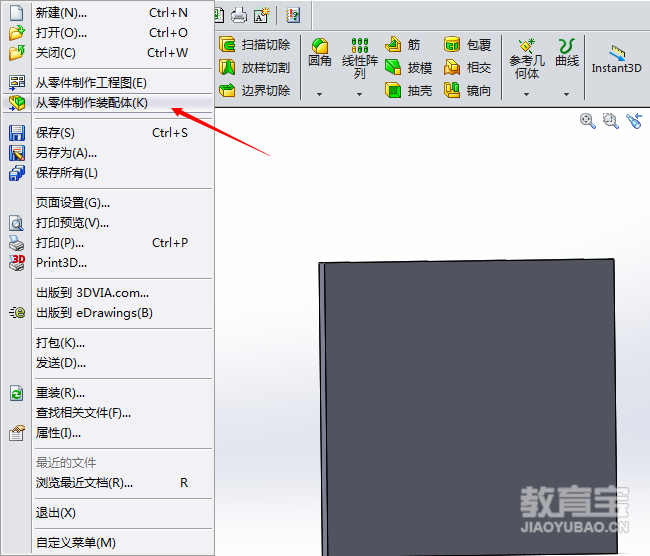Click the Save All icon
The height and width of the screenshot is (556, 650).
(x=17, y=173)
